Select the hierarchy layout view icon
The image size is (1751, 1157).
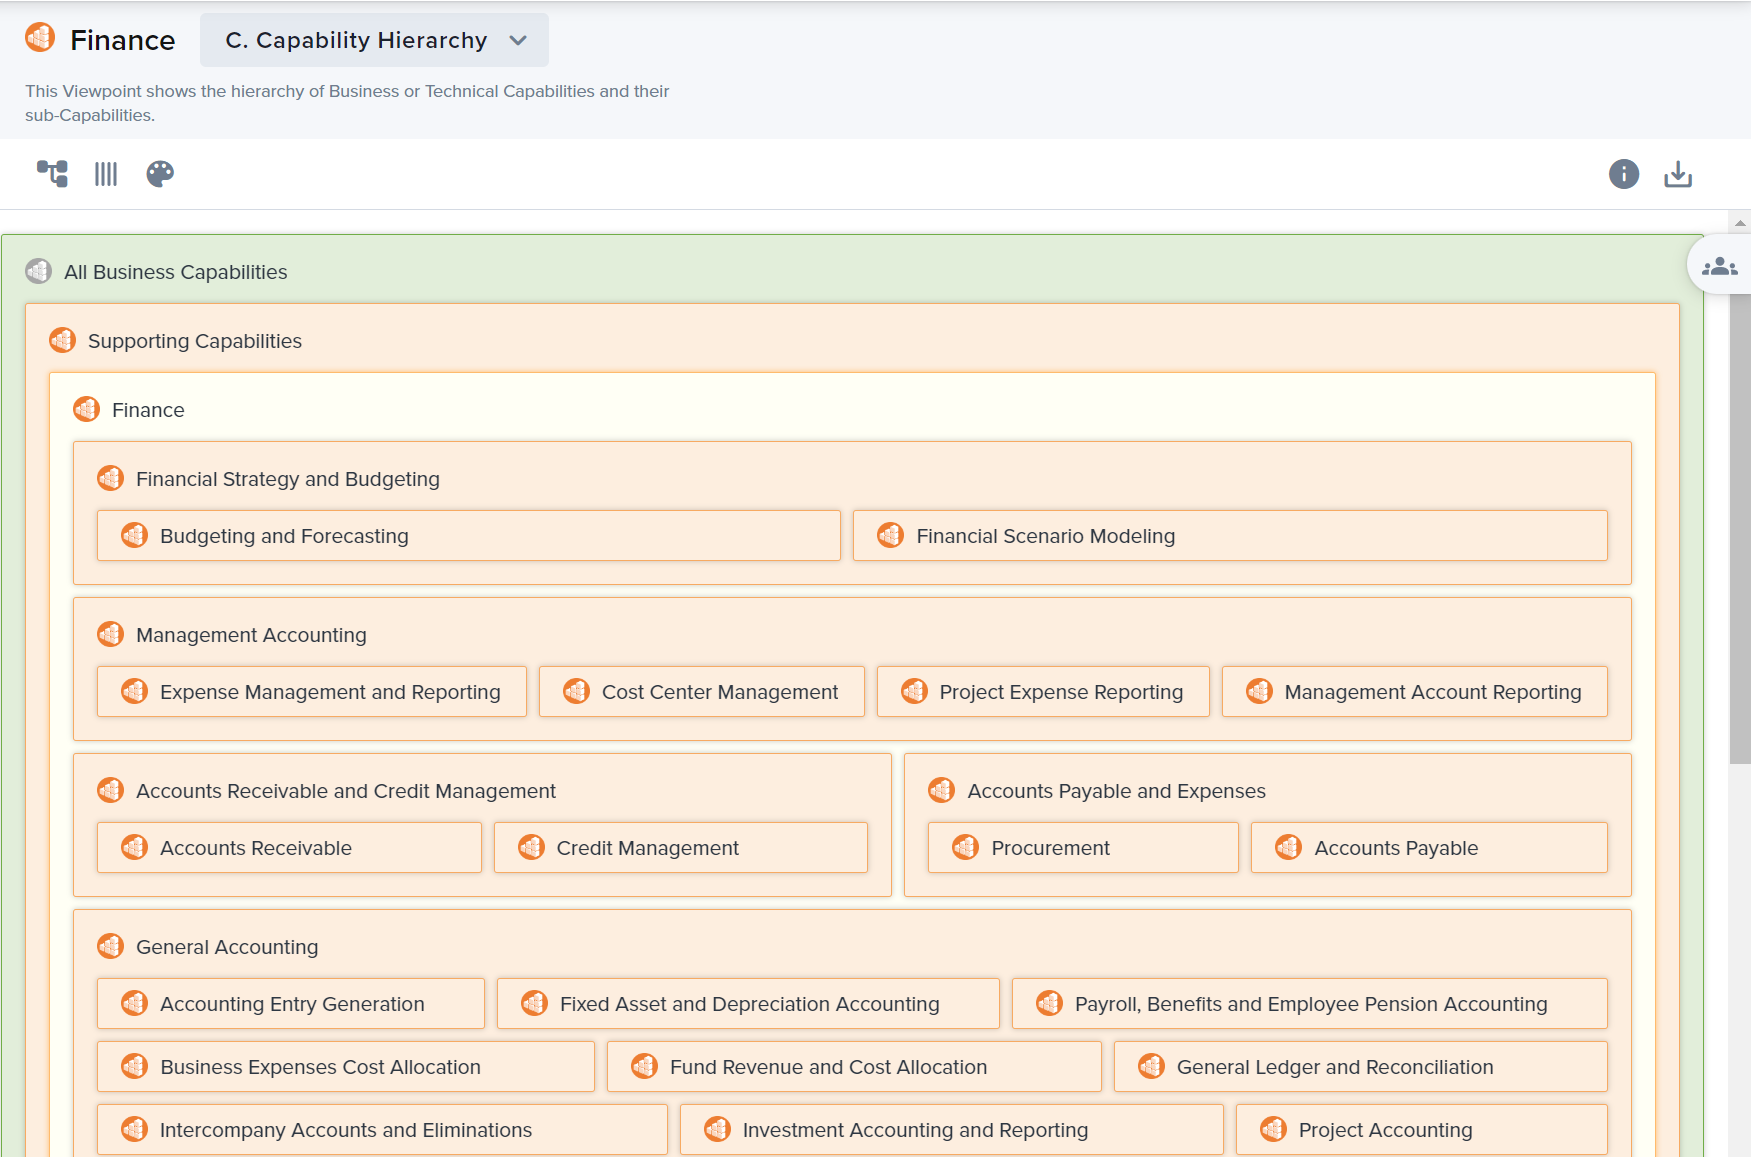[x=51, y=173]
